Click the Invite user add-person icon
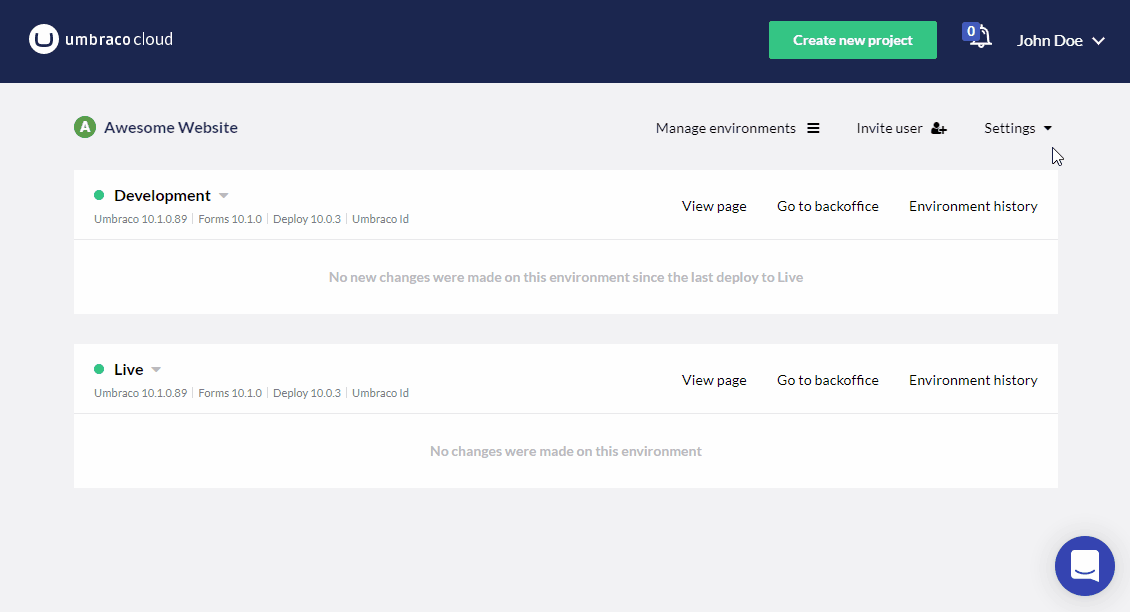This screenshot has height=612, width=1130. click(938, 128)
